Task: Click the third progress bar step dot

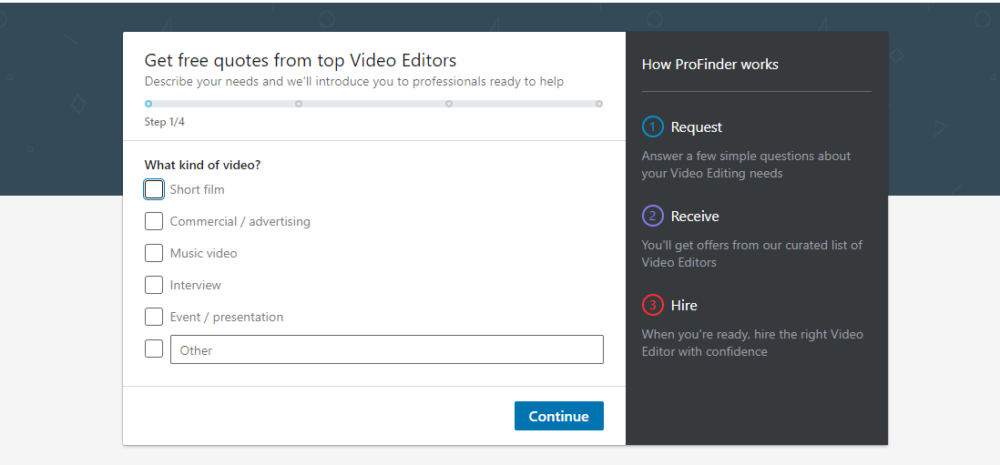Action: [x=449, y=103]
